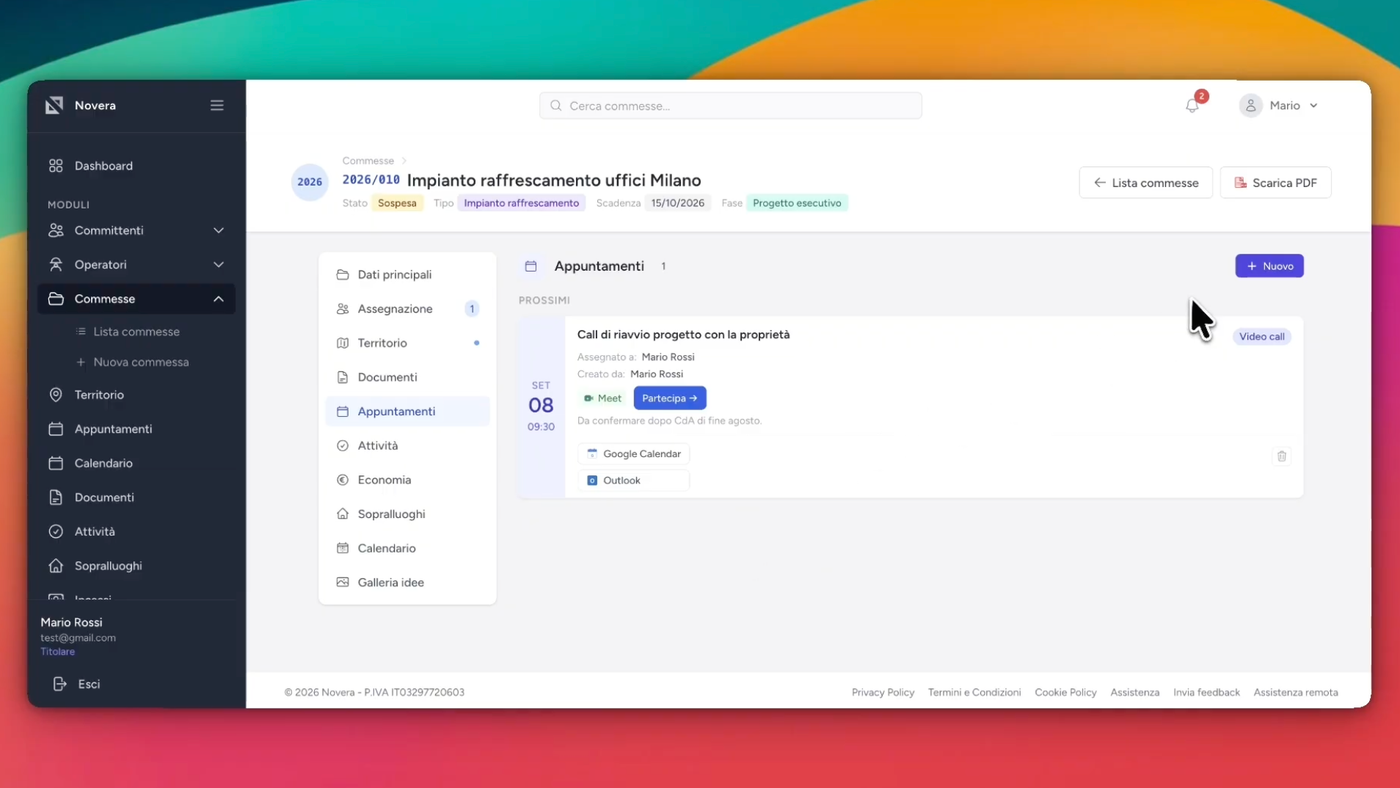1400x788 pixels.
Task: Click the Video call tag
Action: click(1261, 337)
